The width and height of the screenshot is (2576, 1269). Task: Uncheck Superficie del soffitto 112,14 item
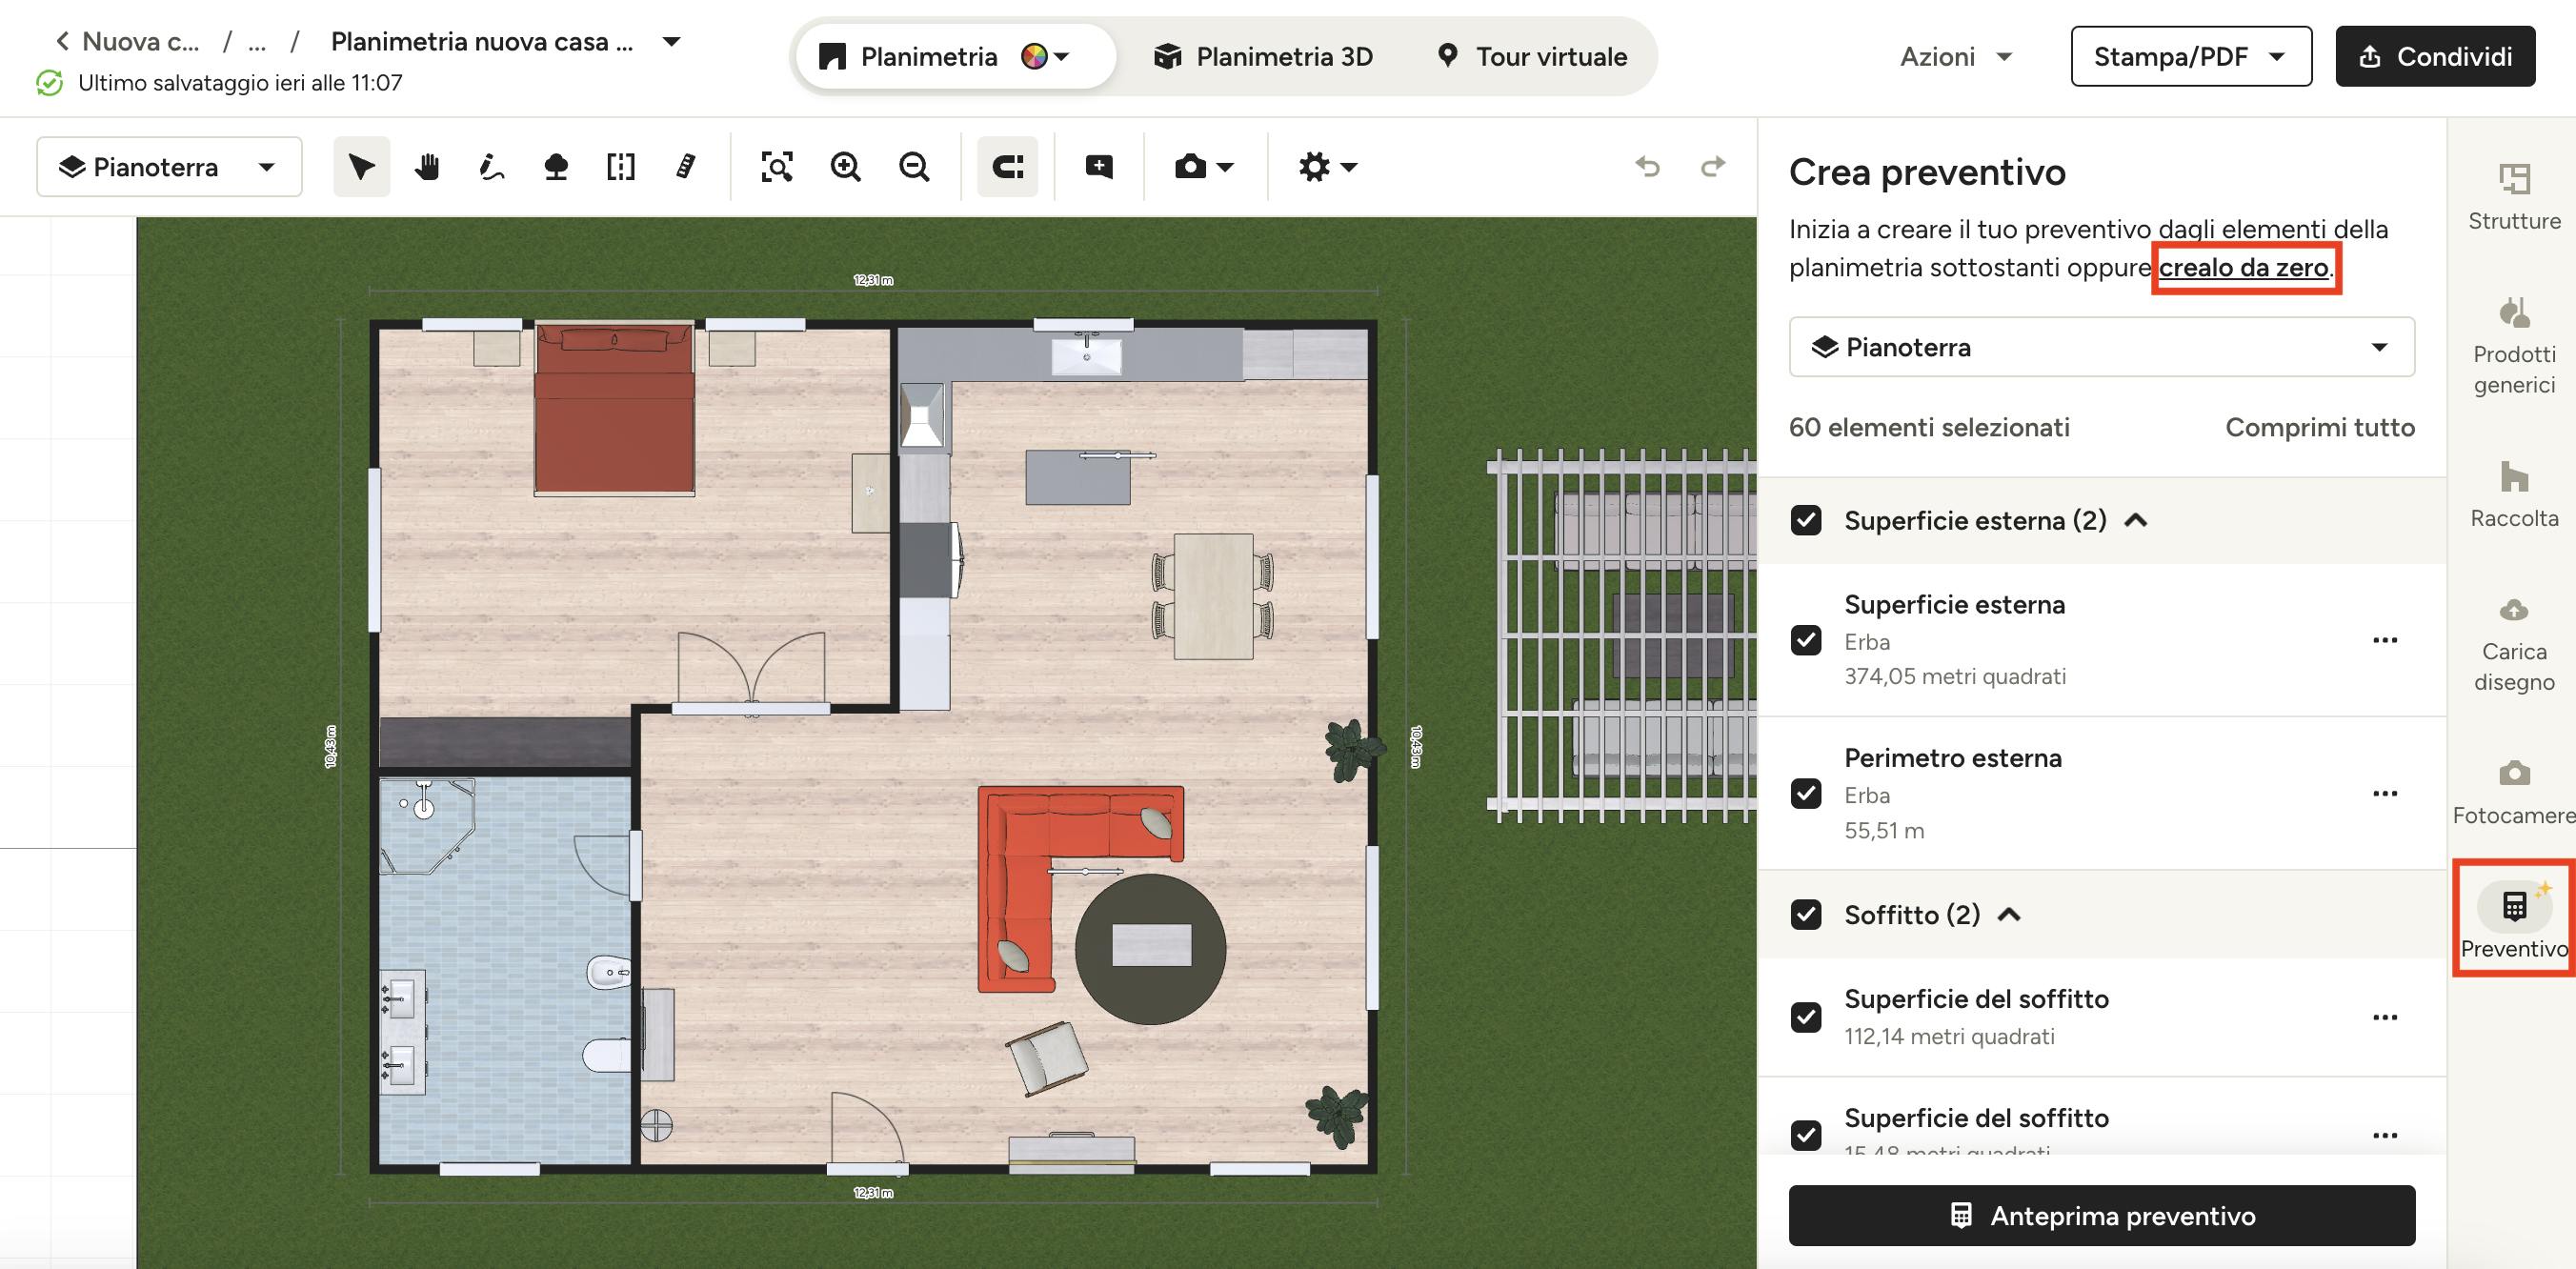coord(1806,1017)
